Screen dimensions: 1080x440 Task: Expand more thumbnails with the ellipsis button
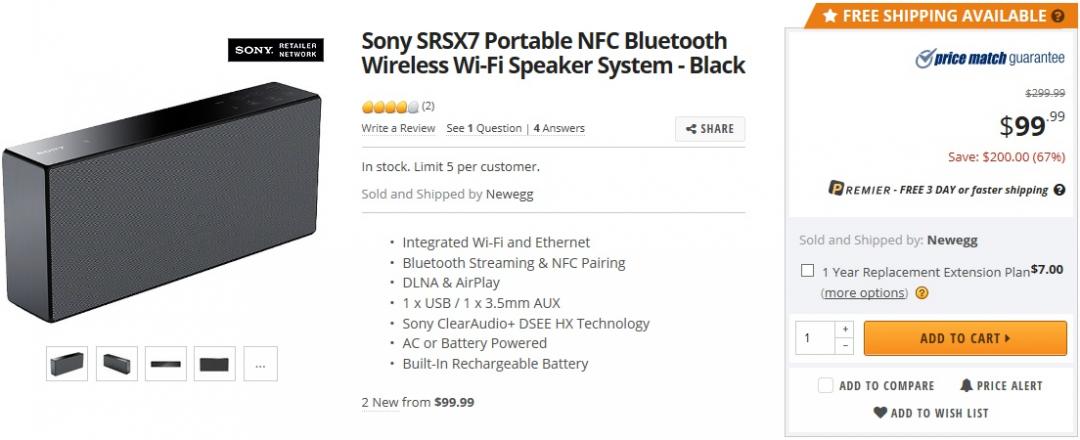[x=260, y=364]
